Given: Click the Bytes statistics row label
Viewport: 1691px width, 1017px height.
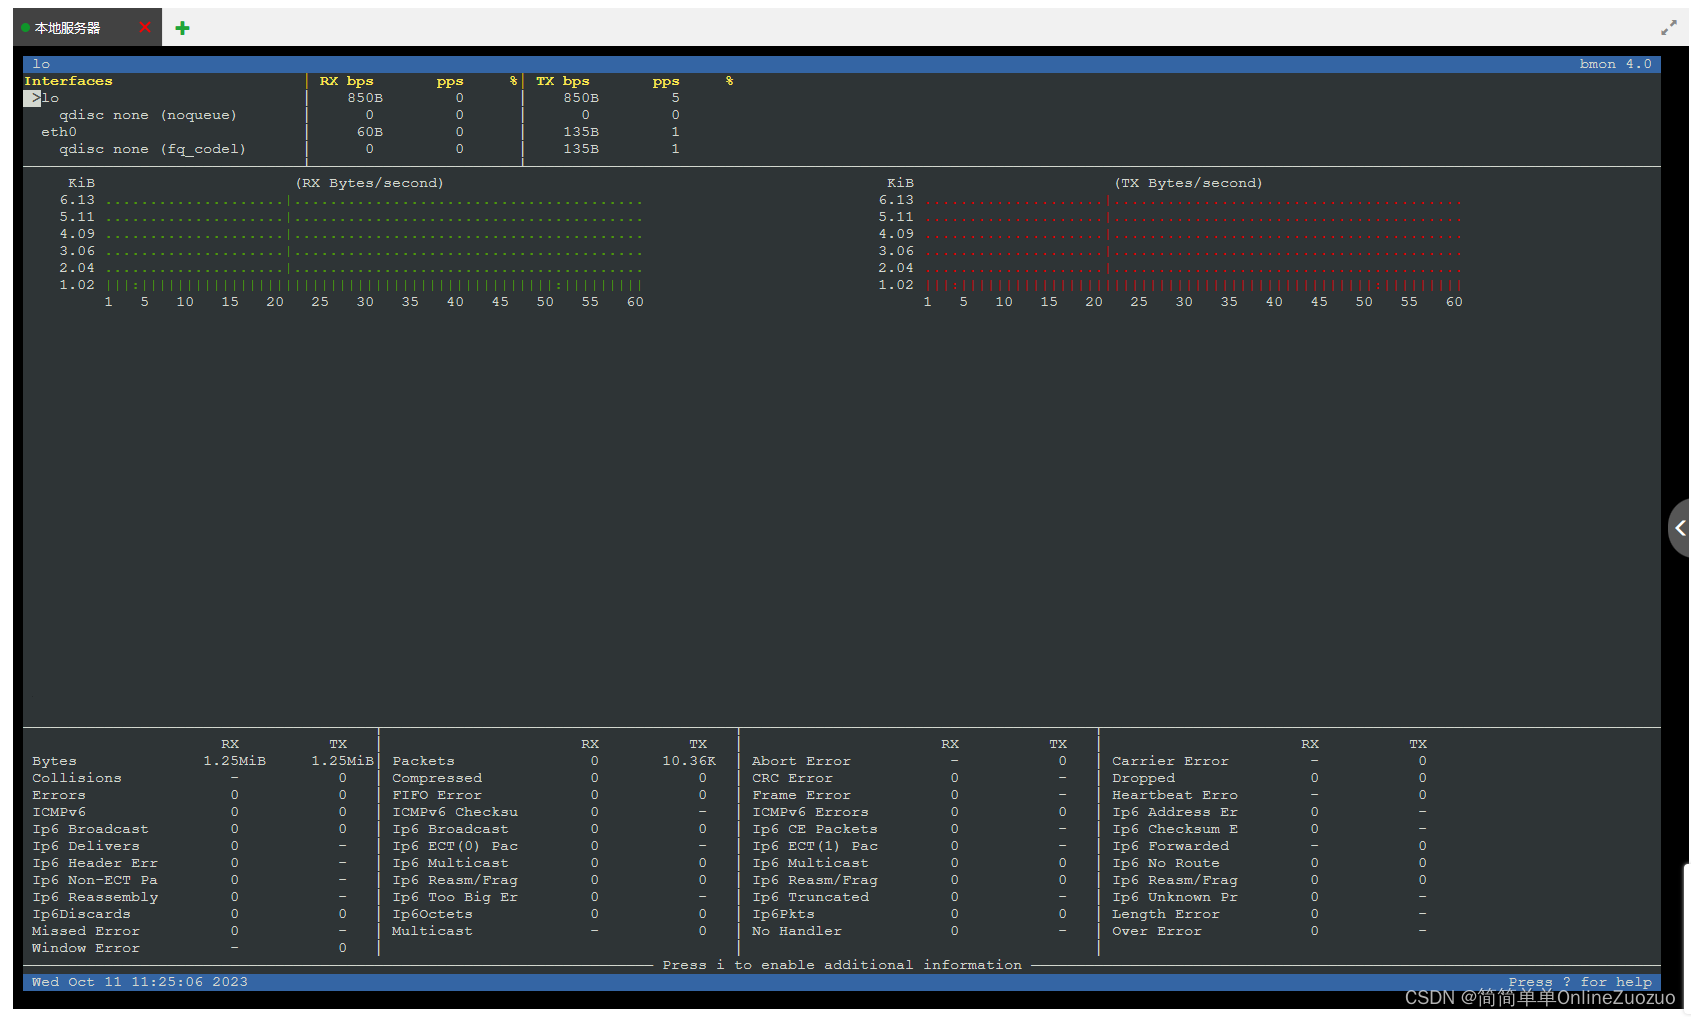Looking at the screenshot, I should pos(54,761).
